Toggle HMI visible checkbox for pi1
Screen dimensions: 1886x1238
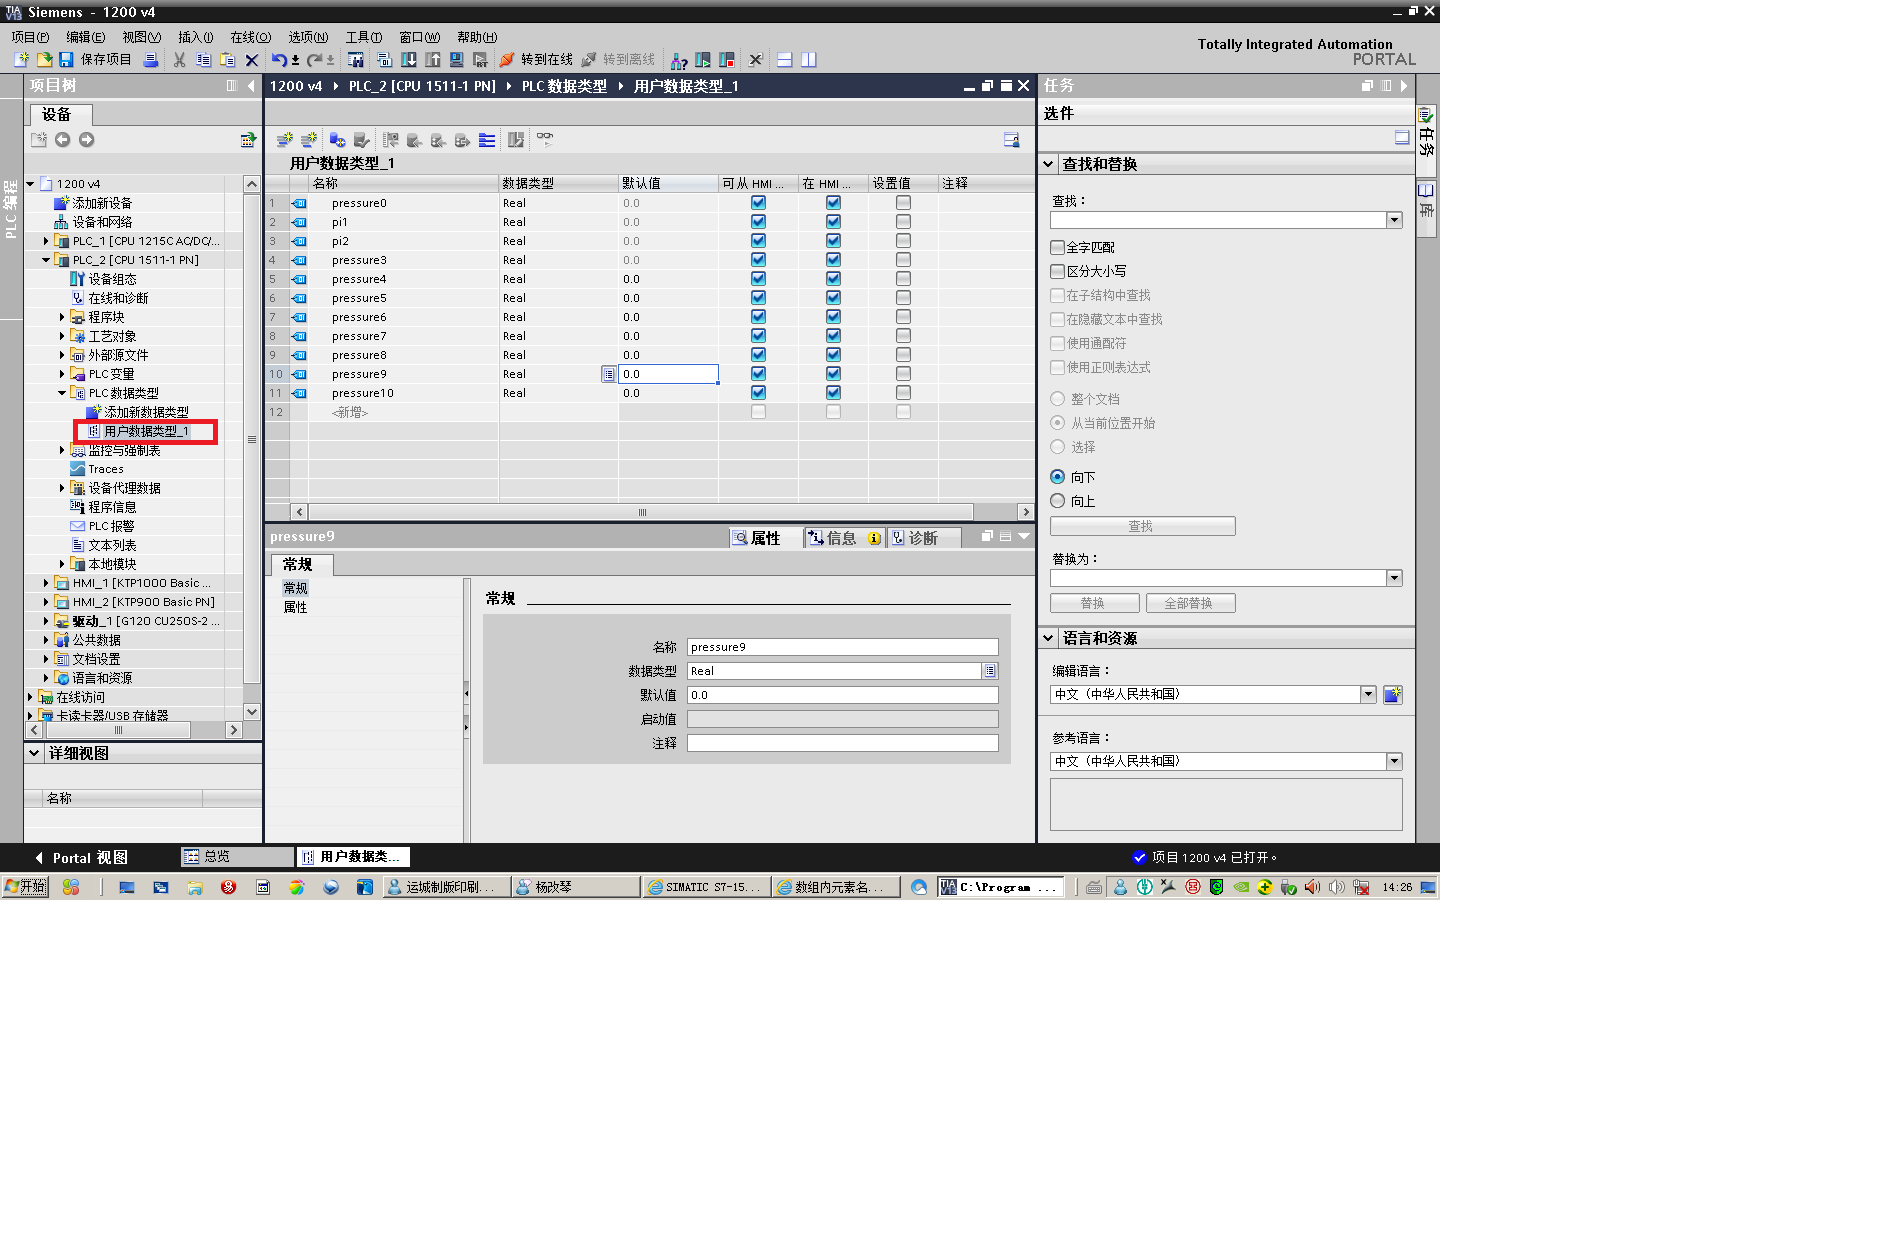pos(833,222)
